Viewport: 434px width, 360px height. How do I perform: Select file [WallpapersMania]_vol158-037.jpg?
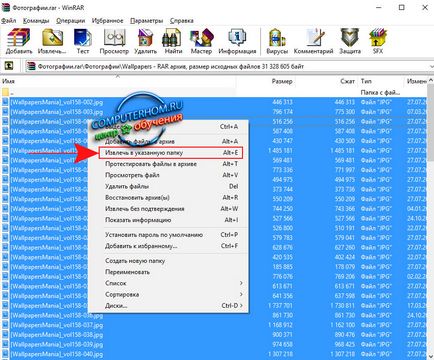coord(57,325)
